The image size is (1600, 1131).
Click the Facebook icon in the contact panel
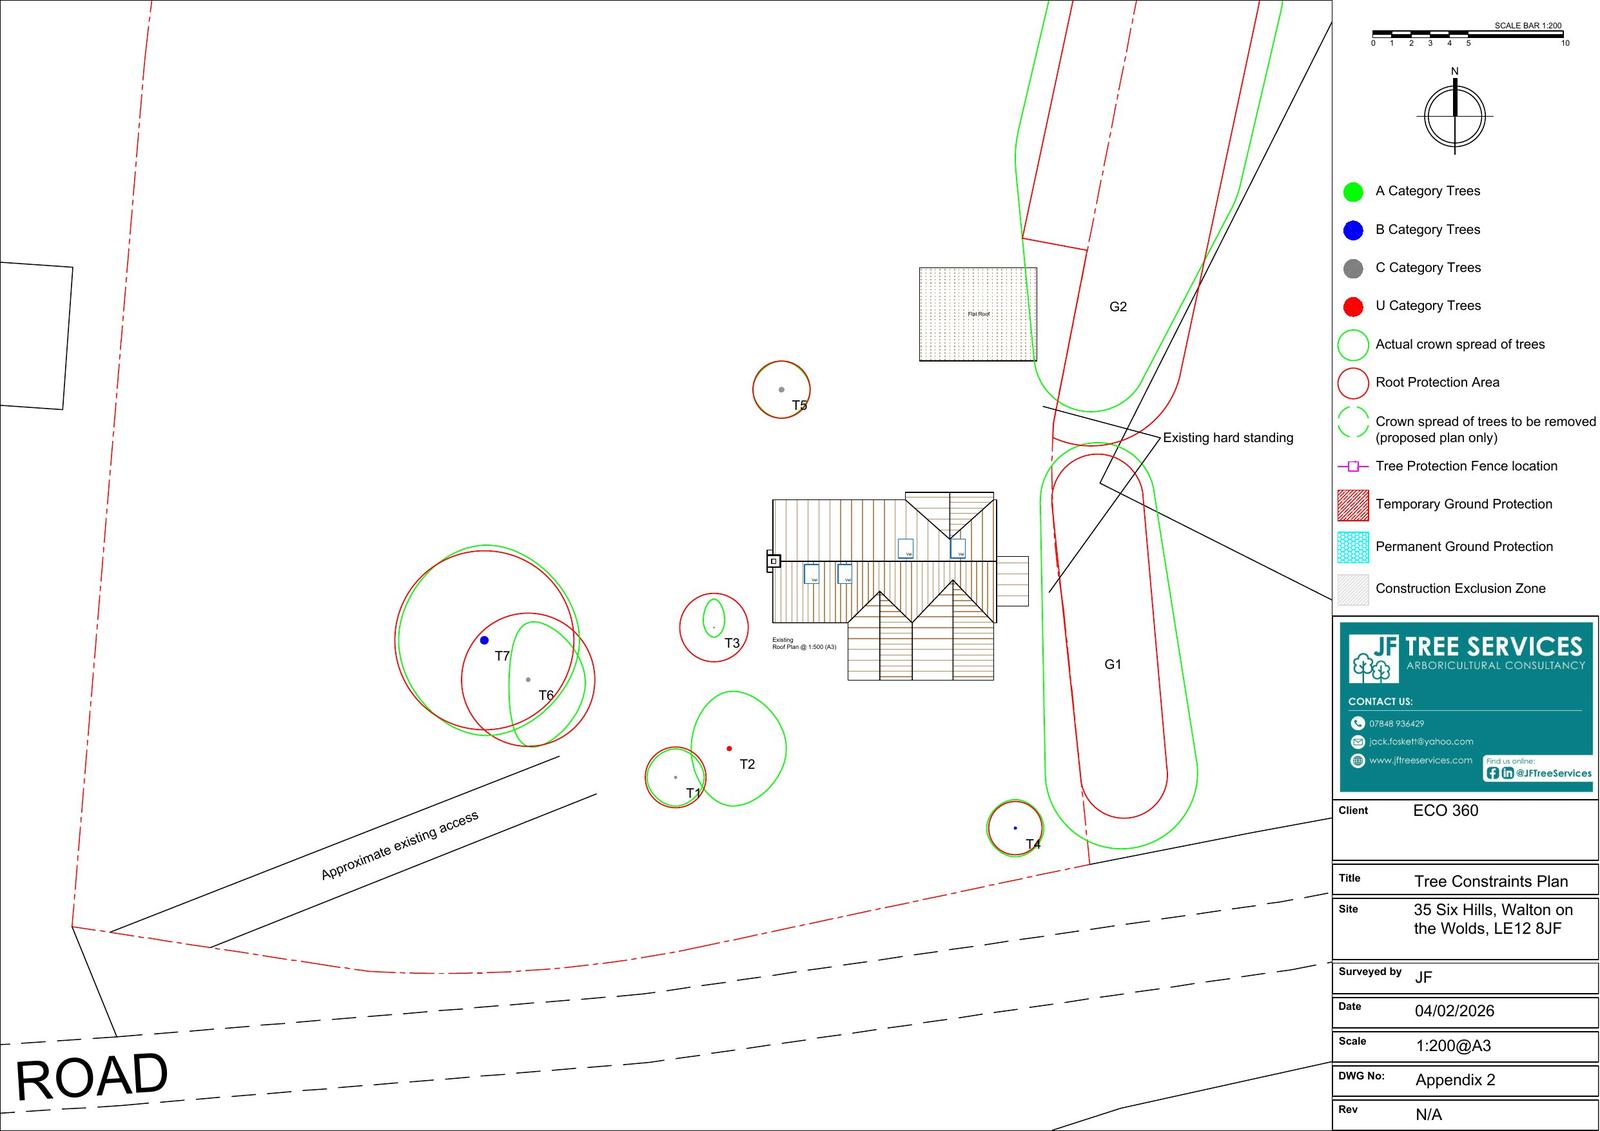click(x=1493, y=773)
